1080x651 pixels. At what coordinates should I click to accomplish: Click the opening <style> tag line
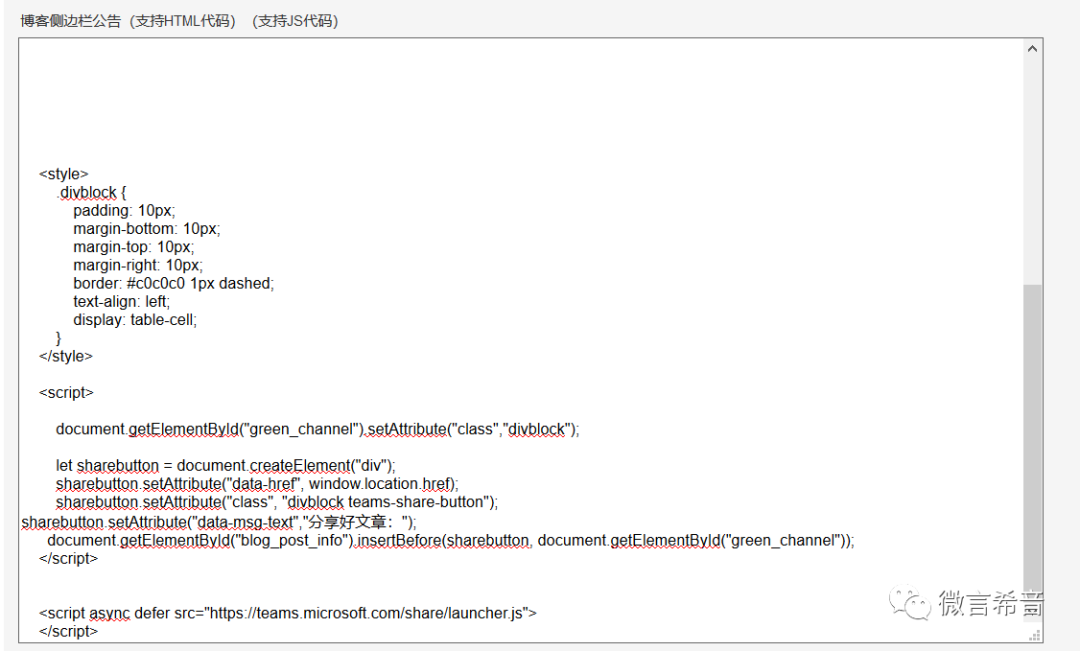pyautogui.click(x=64, y=174)
